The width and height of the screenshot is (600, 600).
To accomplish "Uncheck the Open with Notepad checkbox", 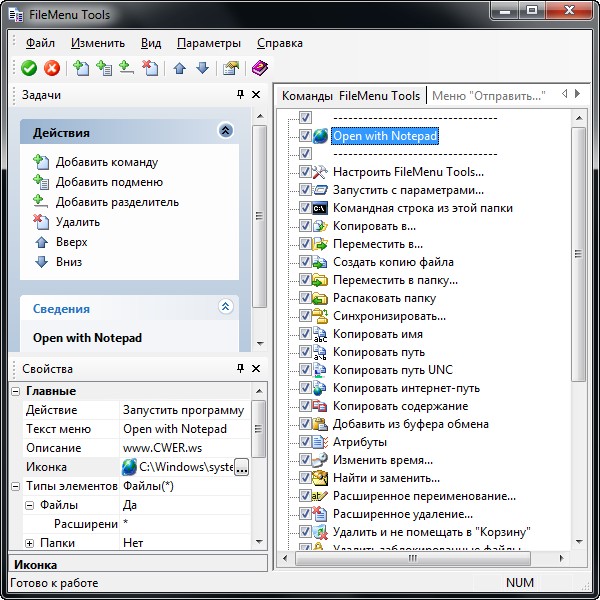I will [x=305, y=136].
